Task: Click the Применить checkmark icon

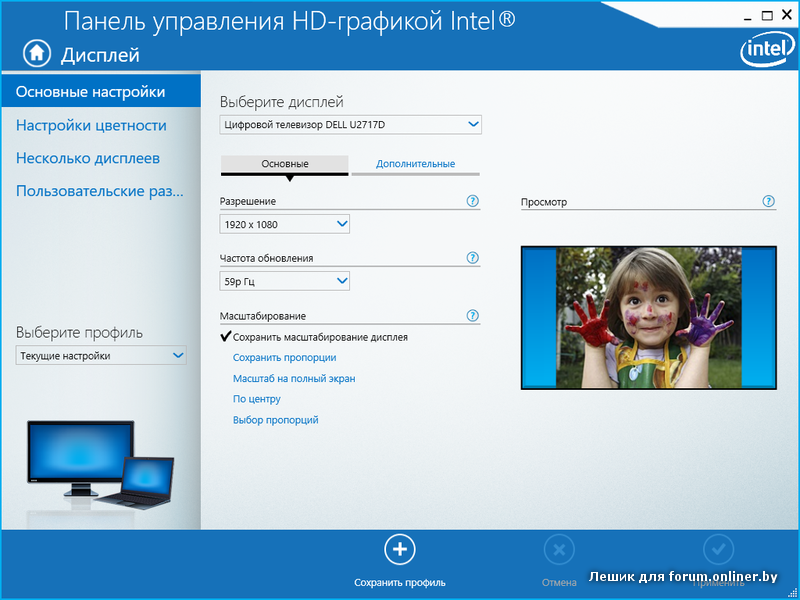Action: point(718,549)
